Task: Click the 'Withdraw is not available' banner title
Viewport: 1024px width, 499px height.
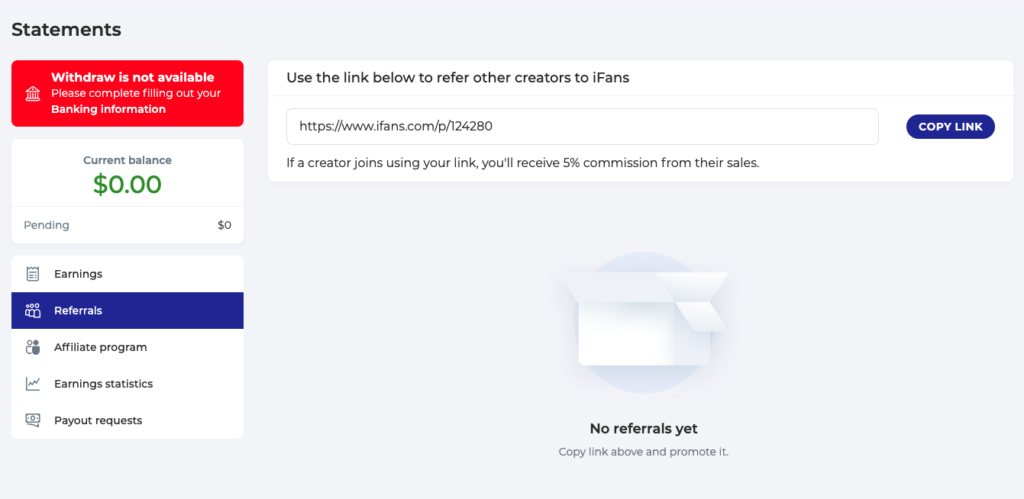Action: [x=133, y=77]
